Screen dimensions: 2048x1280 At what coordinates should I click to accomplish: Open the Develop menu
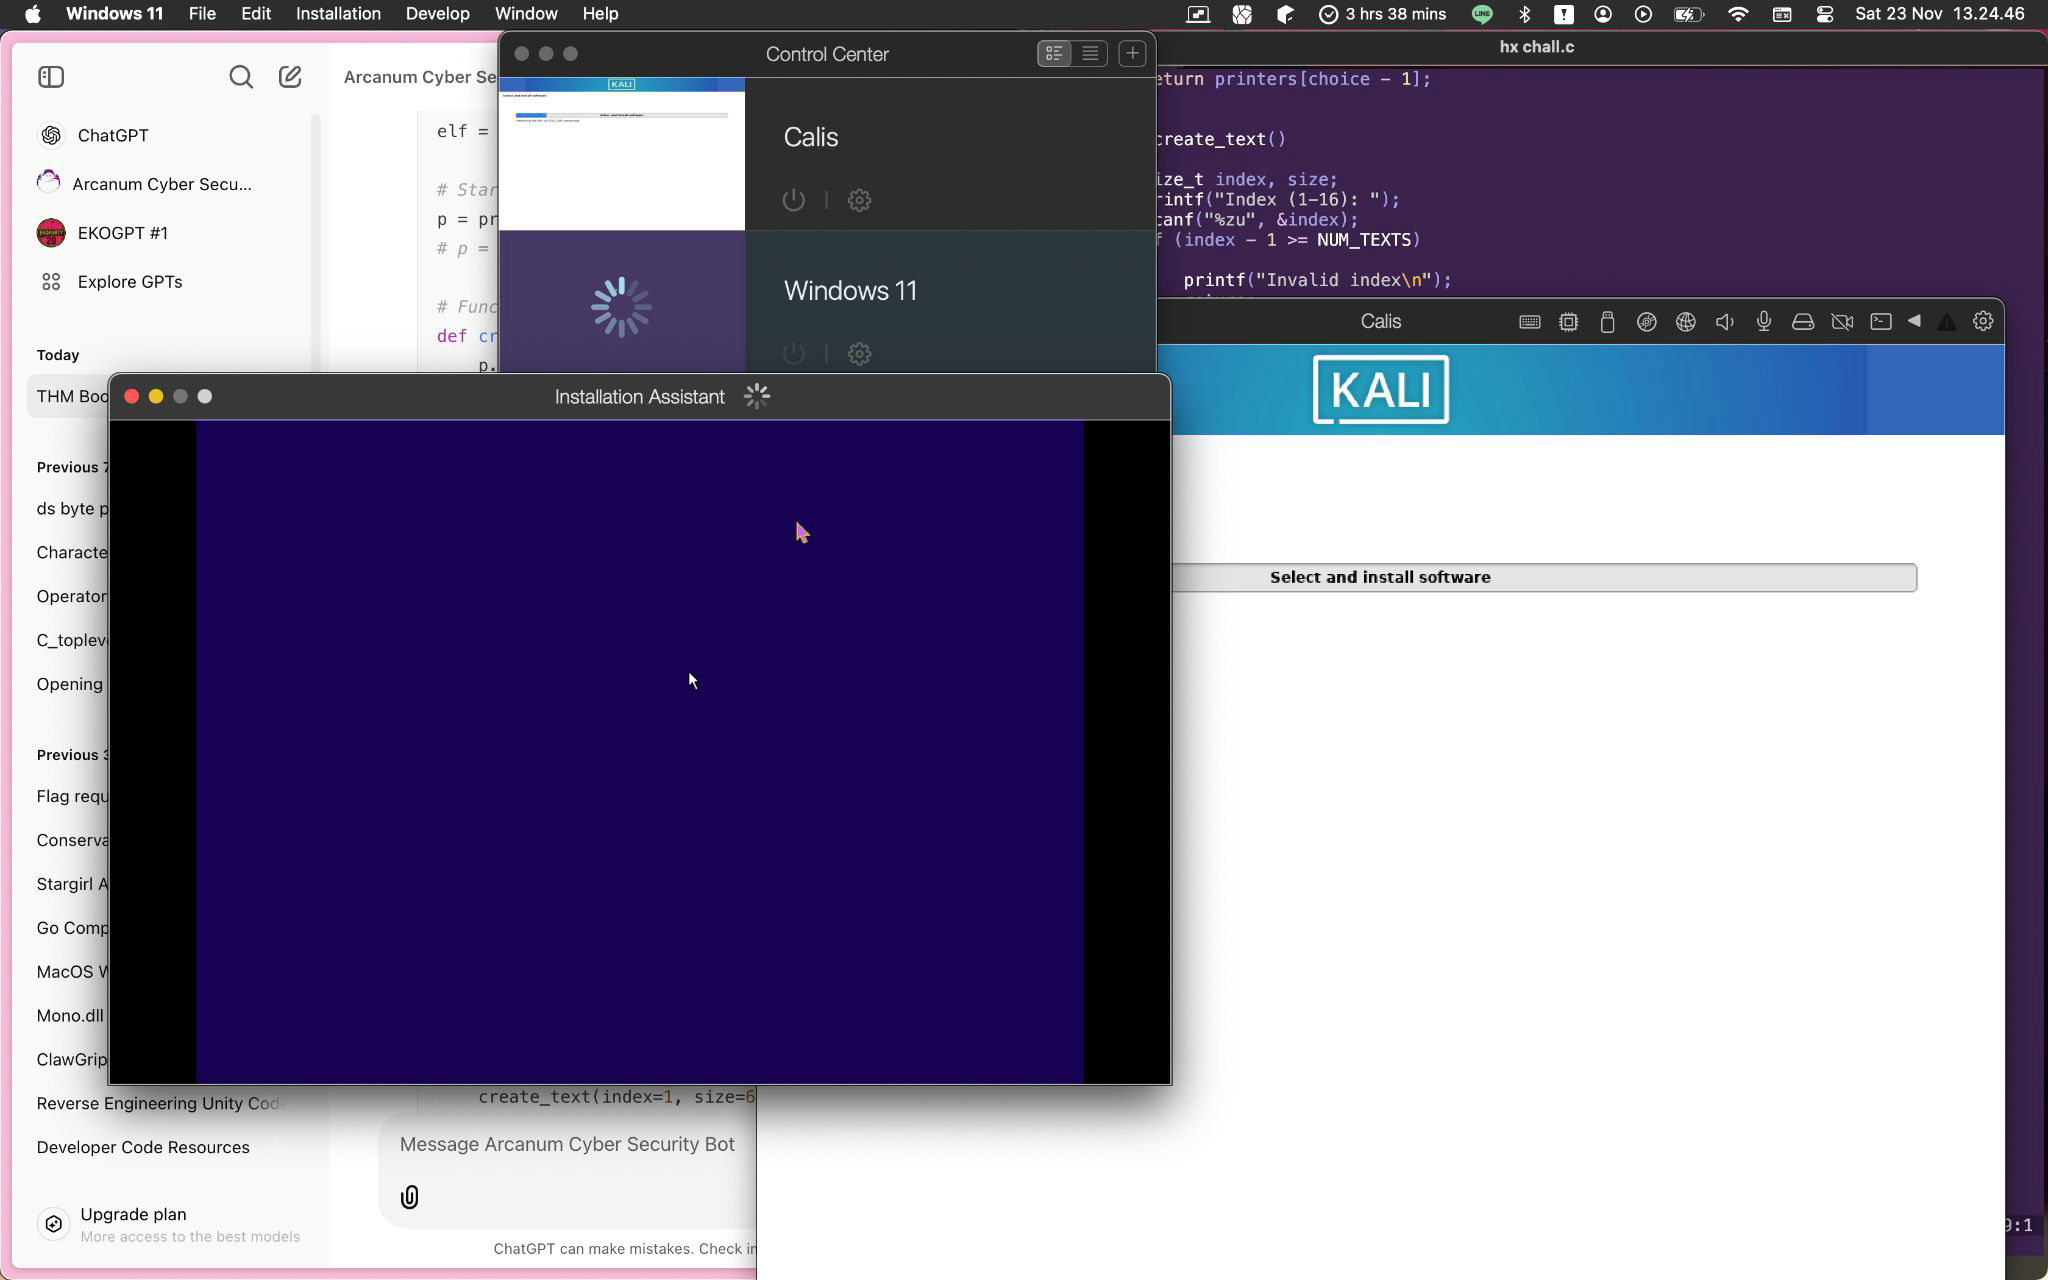tap(437, 14)
